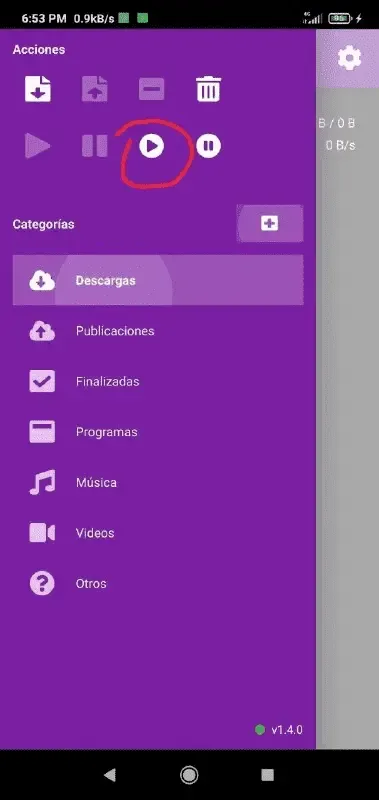Tap the v1.4.0 version label

(287, 730)
